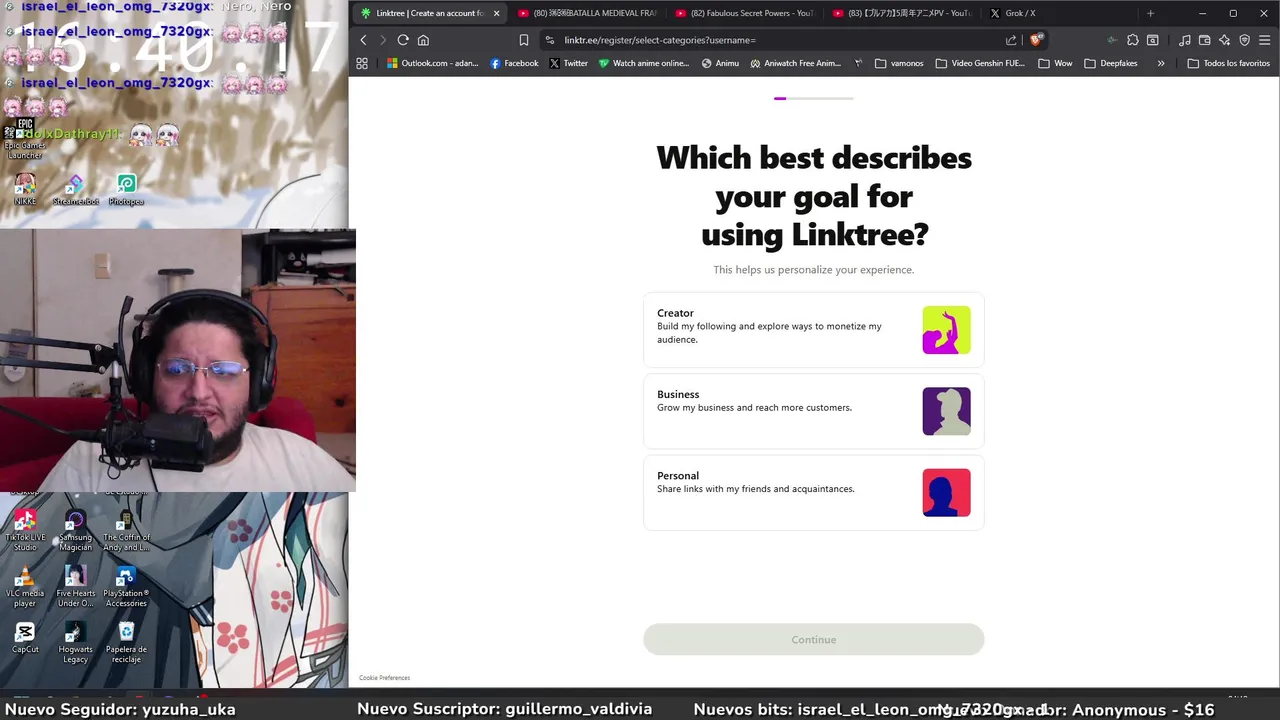Open Hogwarts Legacy desktop shortcut

[x=75, y=642]
